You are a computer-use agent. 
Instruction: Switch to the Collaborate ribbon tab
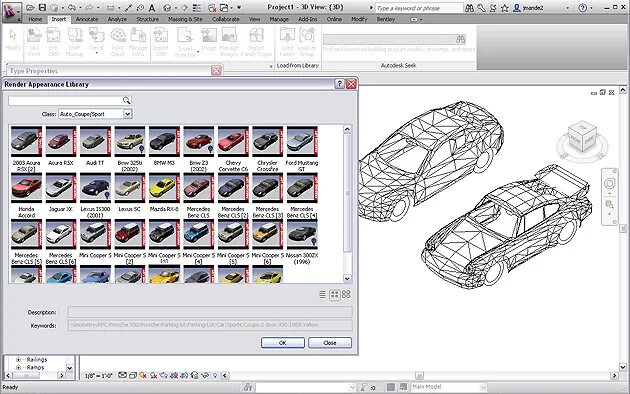coord(225,19)
